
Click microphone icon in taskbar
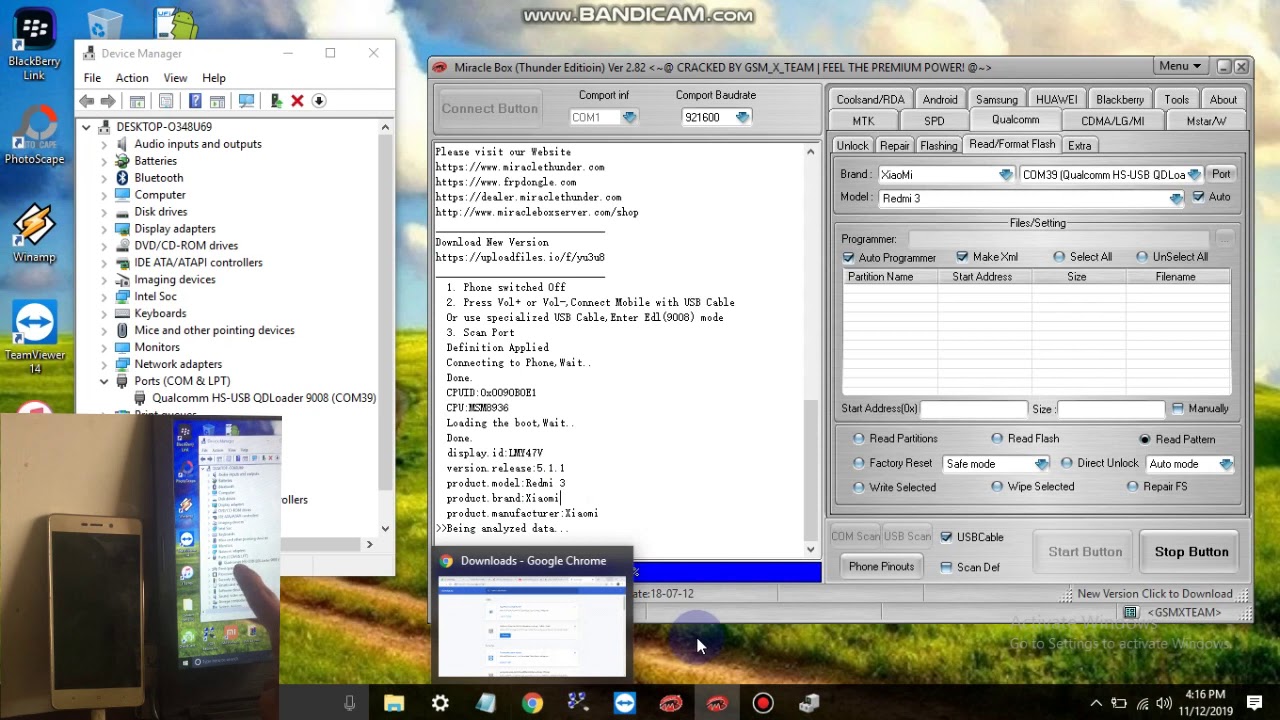pyautogui.click(x=349, y=704)
